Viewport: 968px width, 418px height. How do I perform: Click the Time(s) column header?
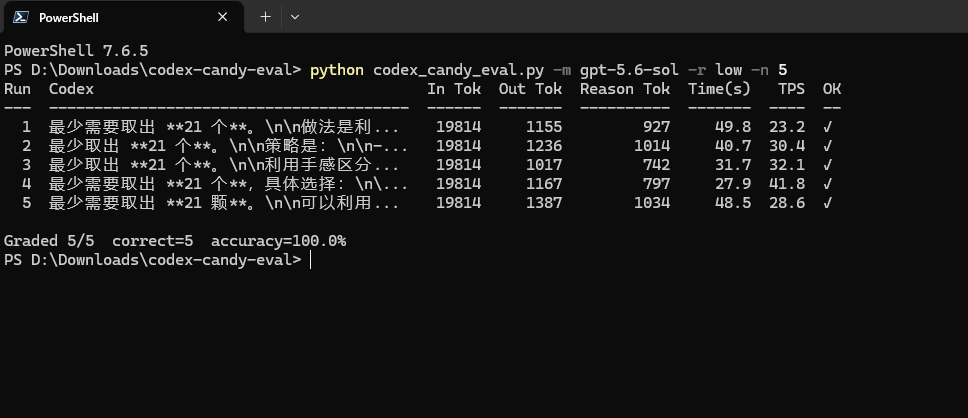tap(720, 89)
